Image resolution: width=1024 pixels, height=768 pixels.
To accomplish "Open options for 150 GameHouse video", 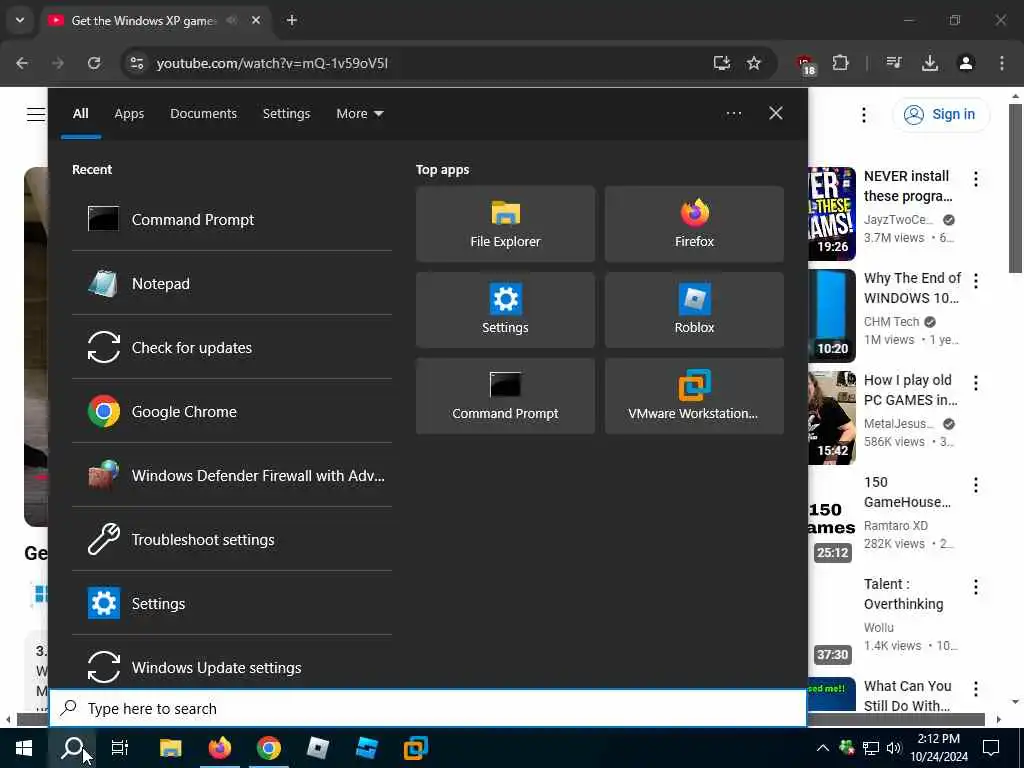I will (x=976, y=484).
